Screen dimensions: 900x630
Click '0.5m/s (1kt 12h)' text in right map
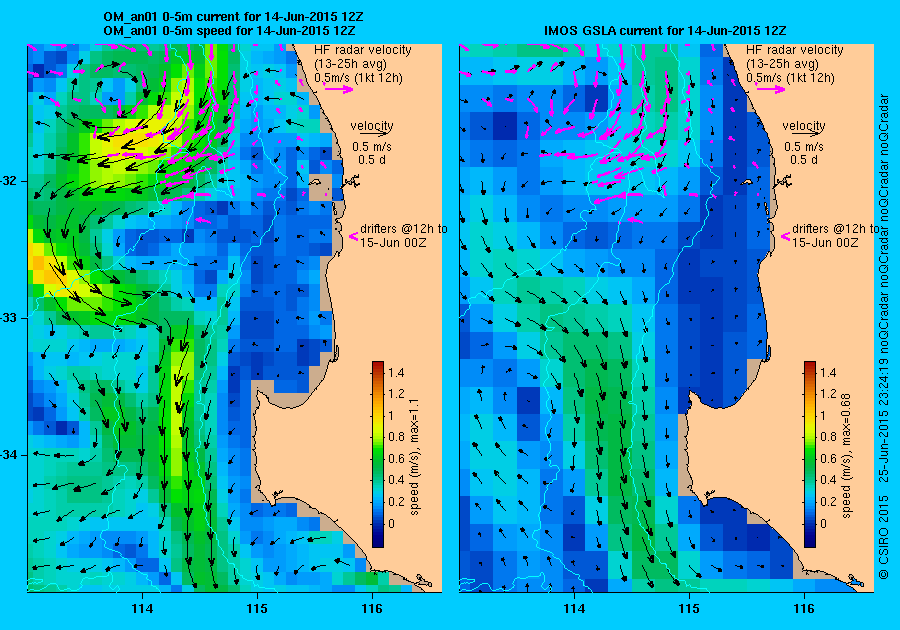point(790,77)
